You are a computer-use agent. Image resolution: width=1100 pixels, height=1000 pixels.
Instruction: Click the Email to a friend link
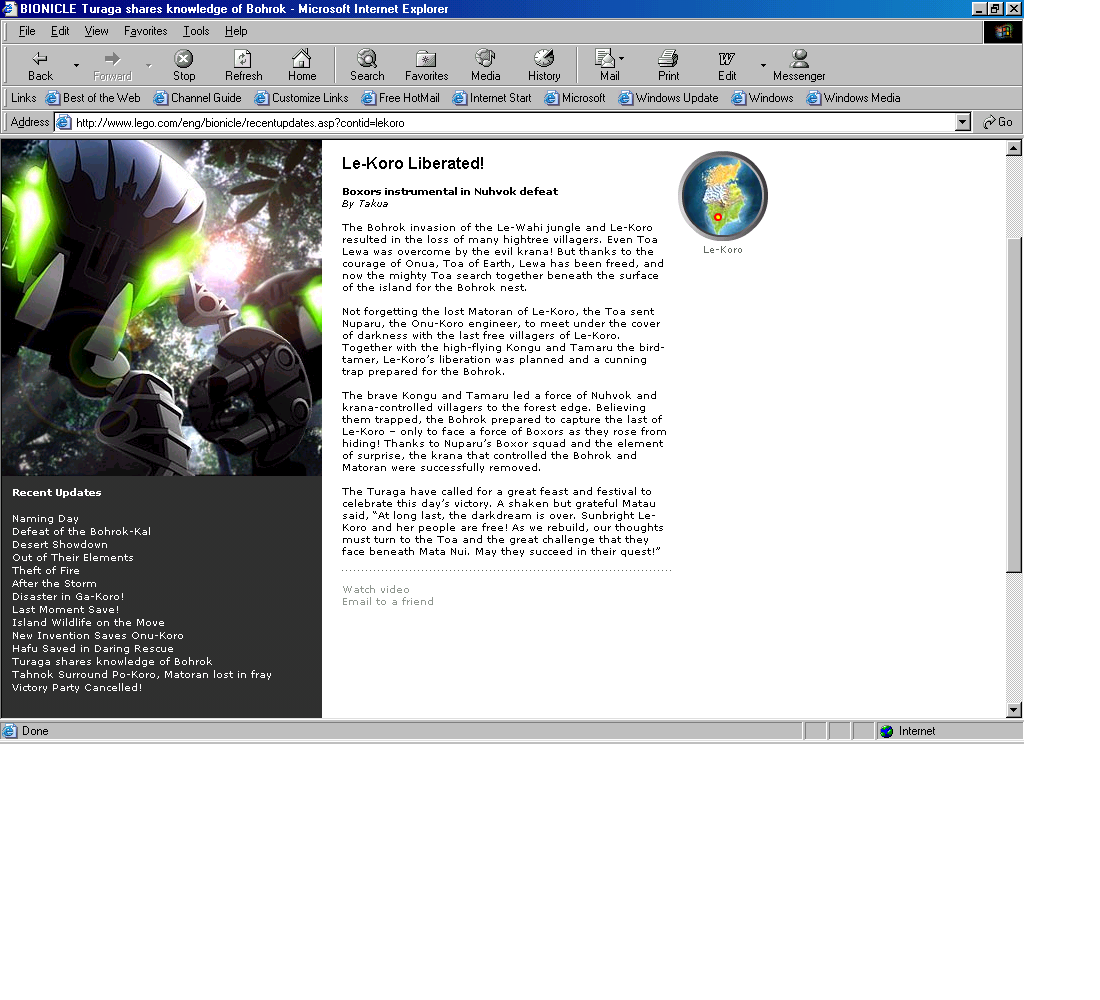387,601
